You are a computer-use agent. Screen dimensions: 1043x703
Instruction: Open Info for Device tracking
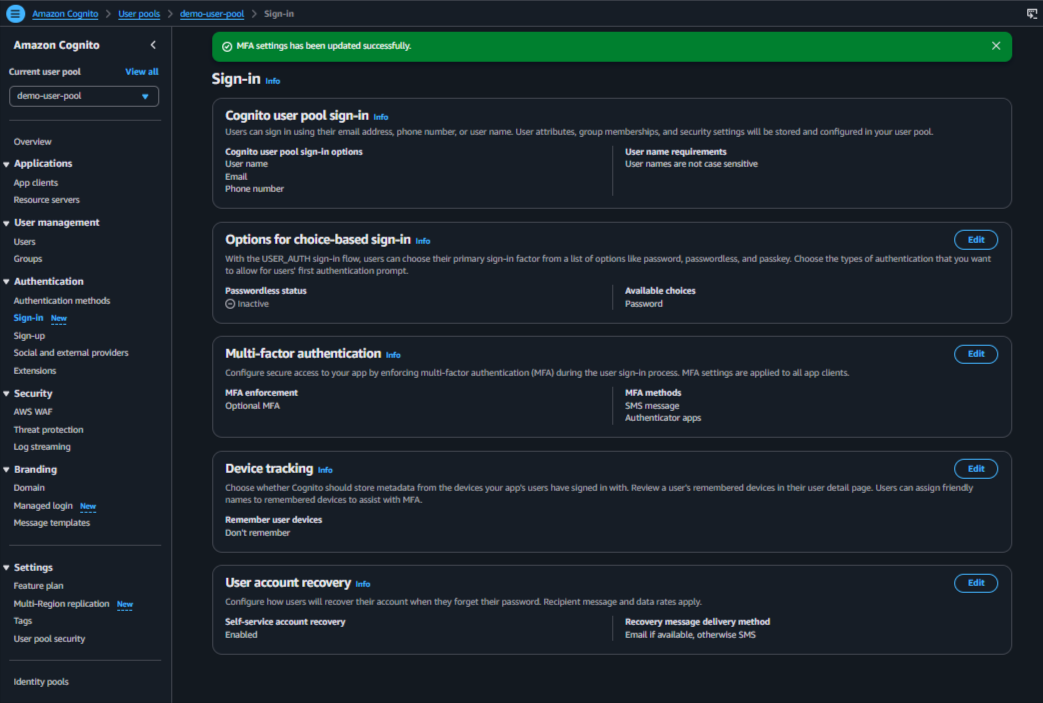click(325, 470)
